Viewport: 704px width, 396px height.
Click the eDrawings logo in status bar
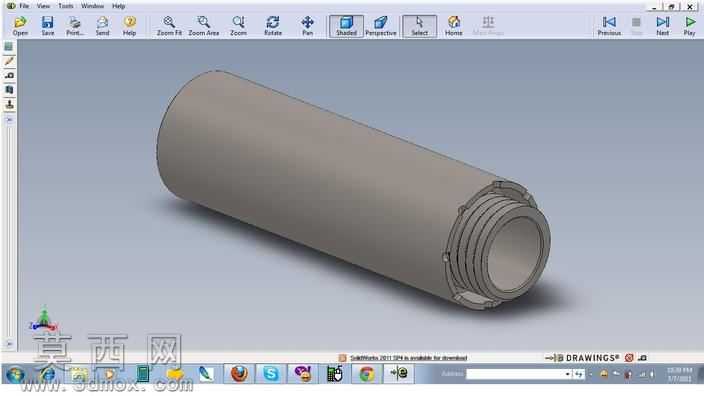pyautogui.click(x=582, y=358)
